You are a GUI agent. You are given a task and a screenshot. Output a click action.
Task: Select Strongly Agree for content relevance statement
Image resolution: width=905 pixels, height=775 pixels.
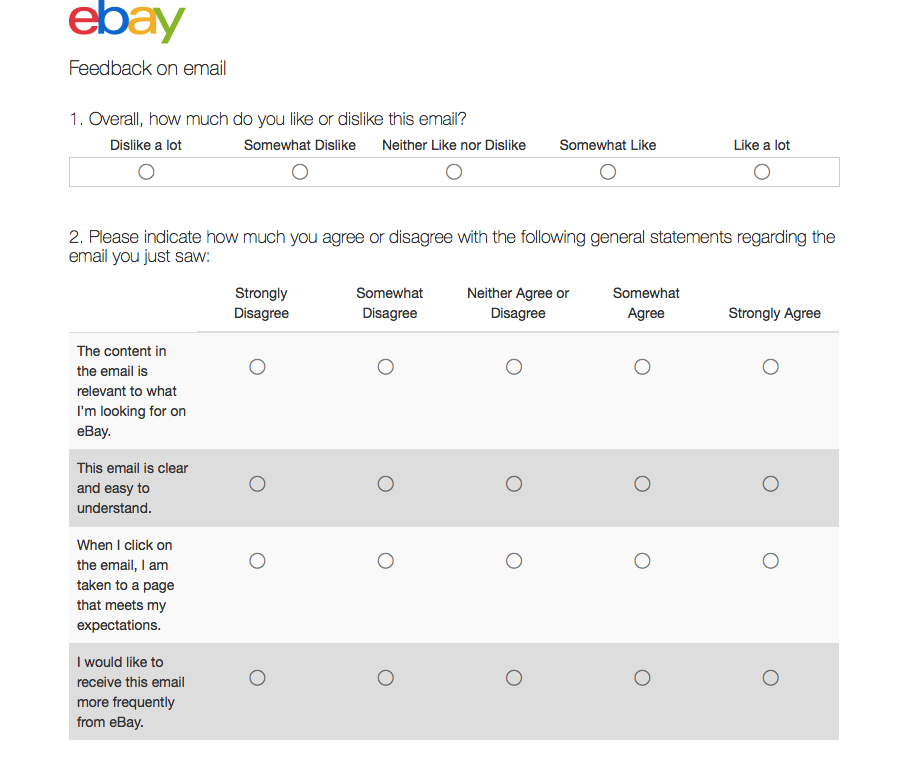click(x=771, y=367)
